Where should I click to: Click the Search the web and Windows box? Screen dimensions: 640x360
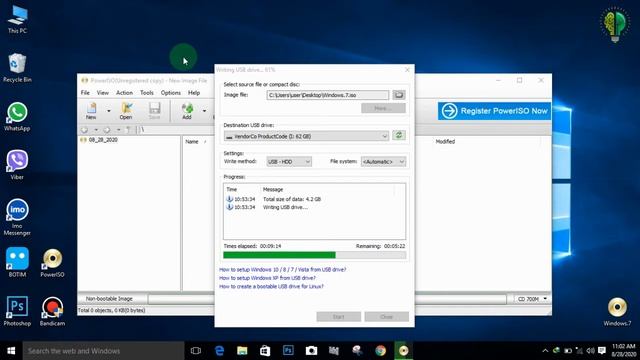[x=103, y=351]
